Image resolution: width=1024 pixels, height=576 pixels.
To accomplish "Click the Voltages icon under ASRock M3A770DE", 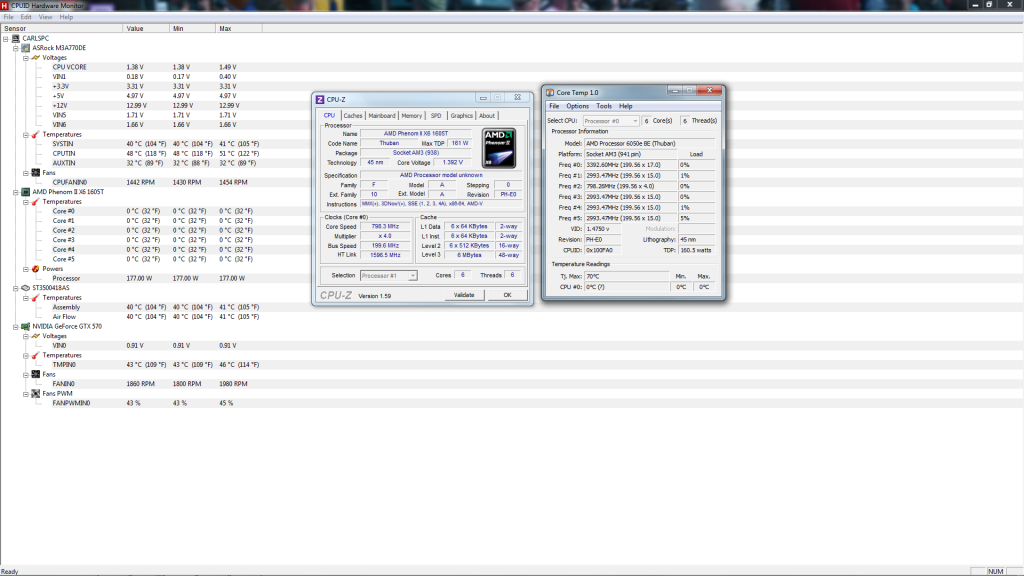I will (36, 57).
